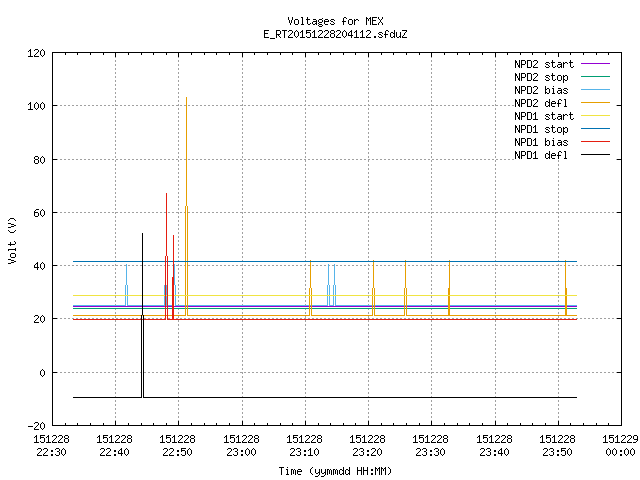Click the x-axis tick label 23:50
Screen dimensions: 640x480
tap(557, 452)
